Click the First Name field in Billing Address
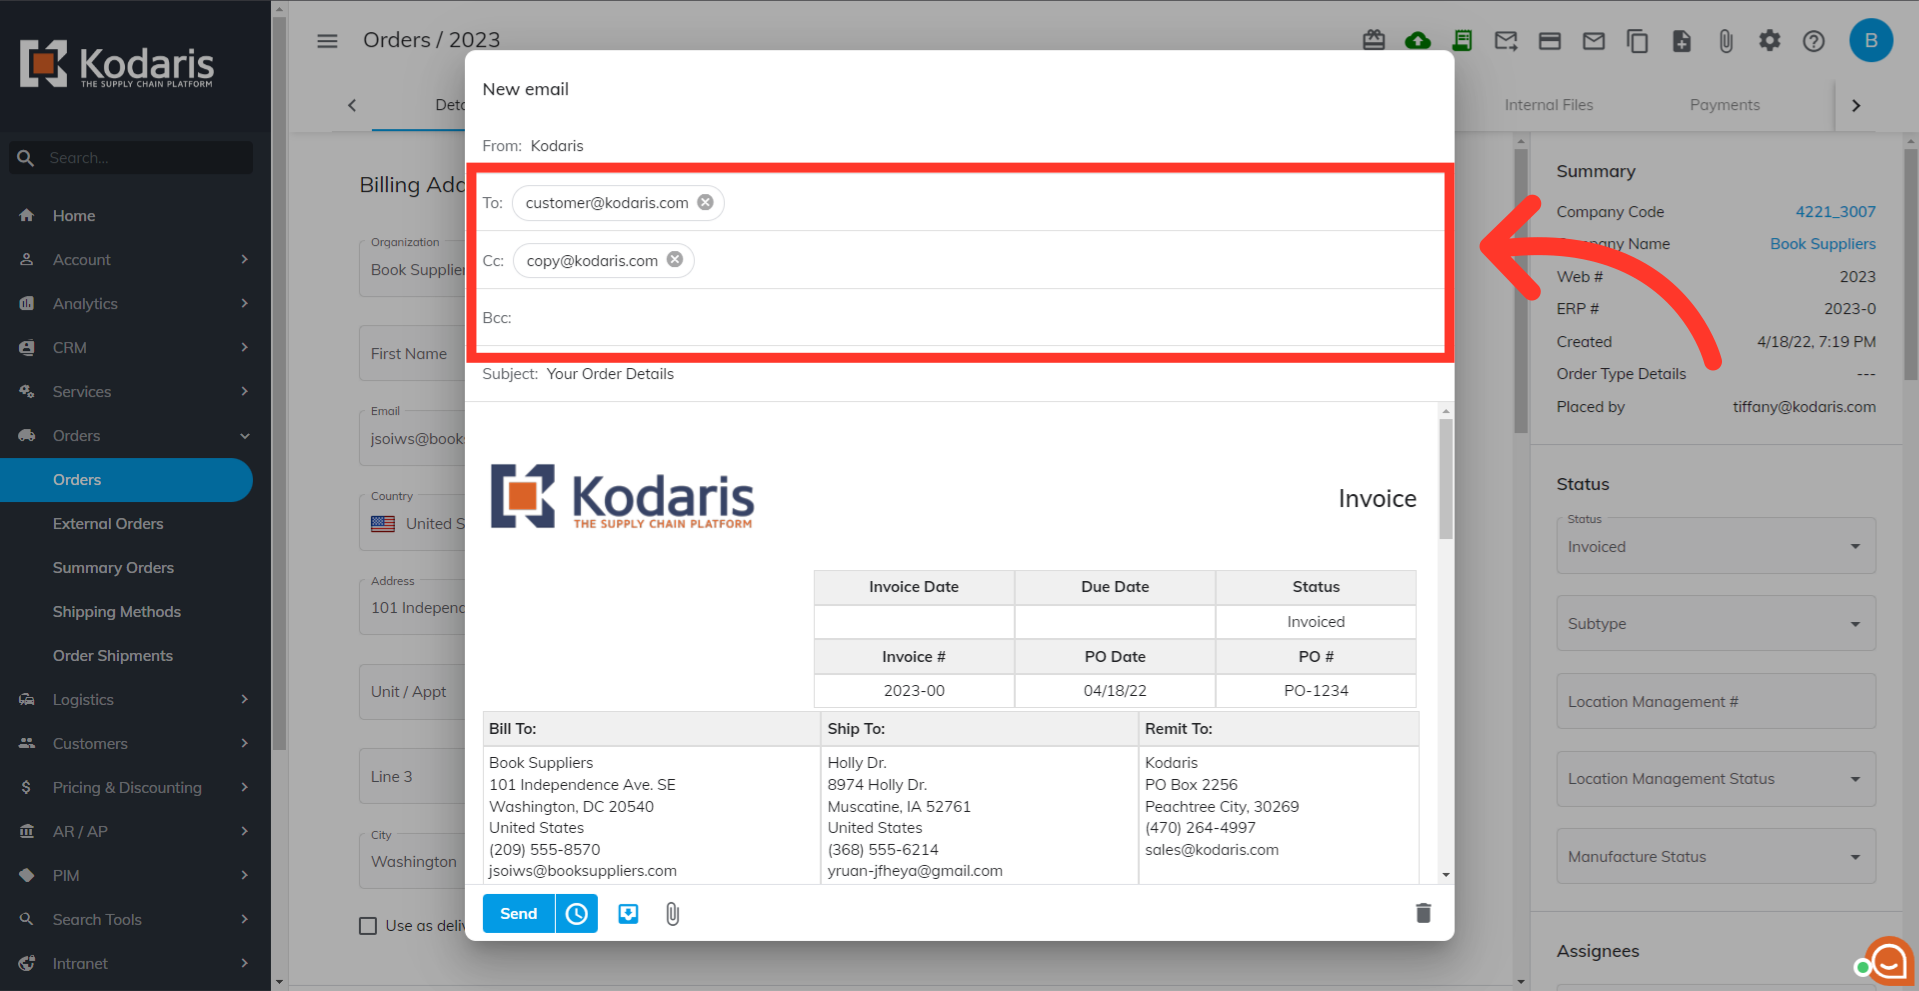This screenshot has height=991, width=1919. coord(412,353)
